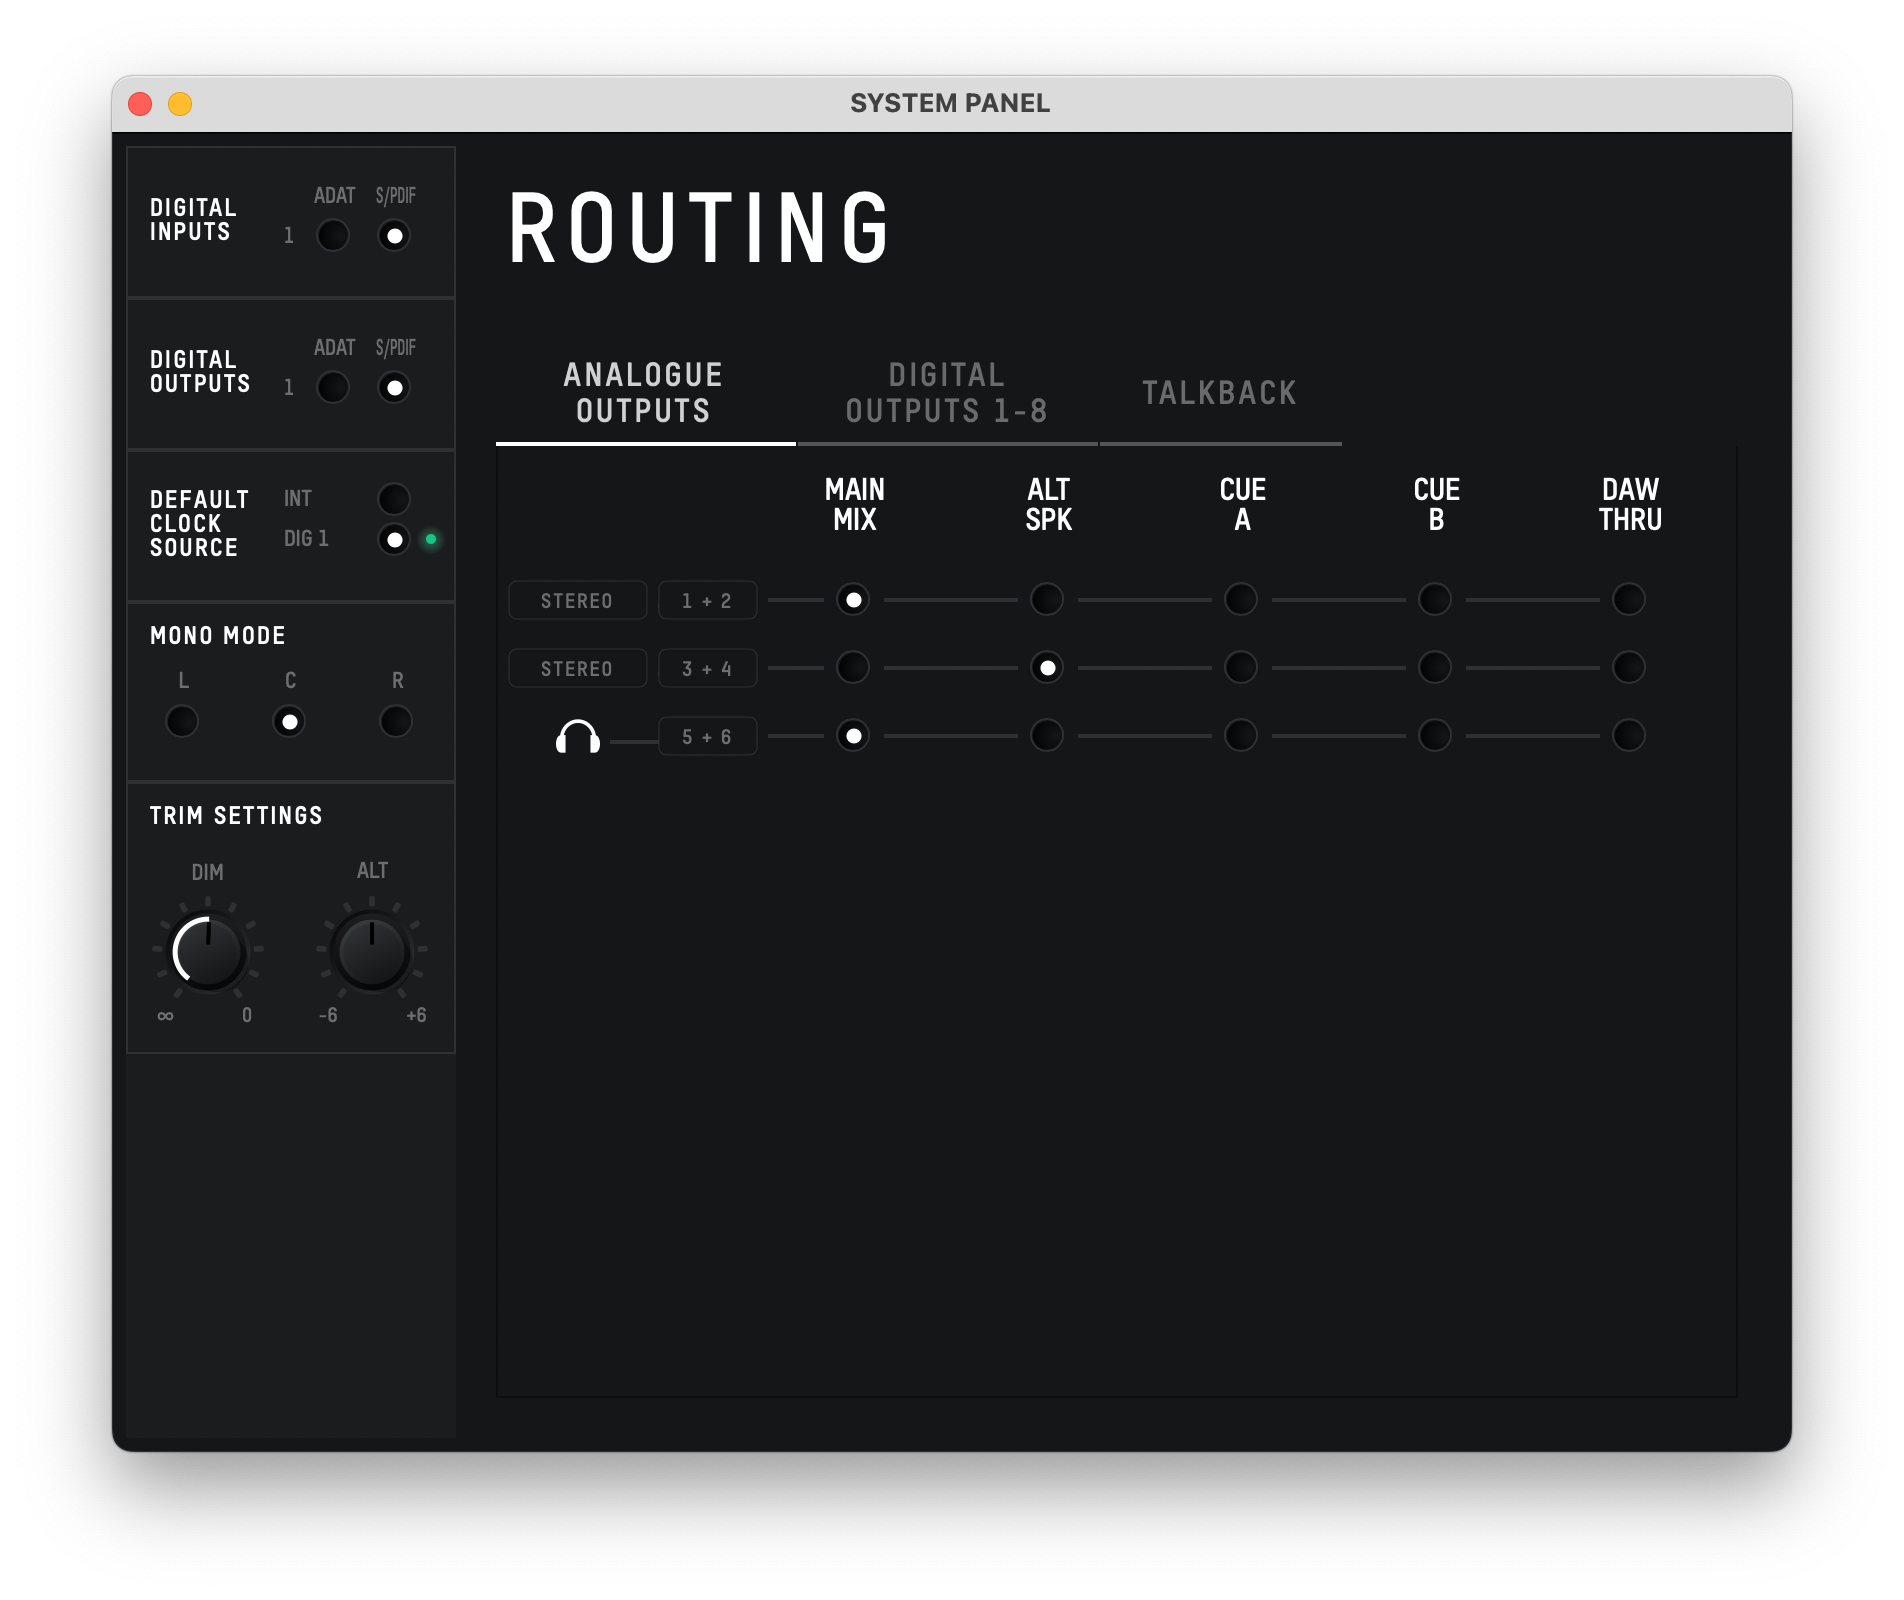
Task: Set default clock source to DIG 1
Action: (394, 540)
